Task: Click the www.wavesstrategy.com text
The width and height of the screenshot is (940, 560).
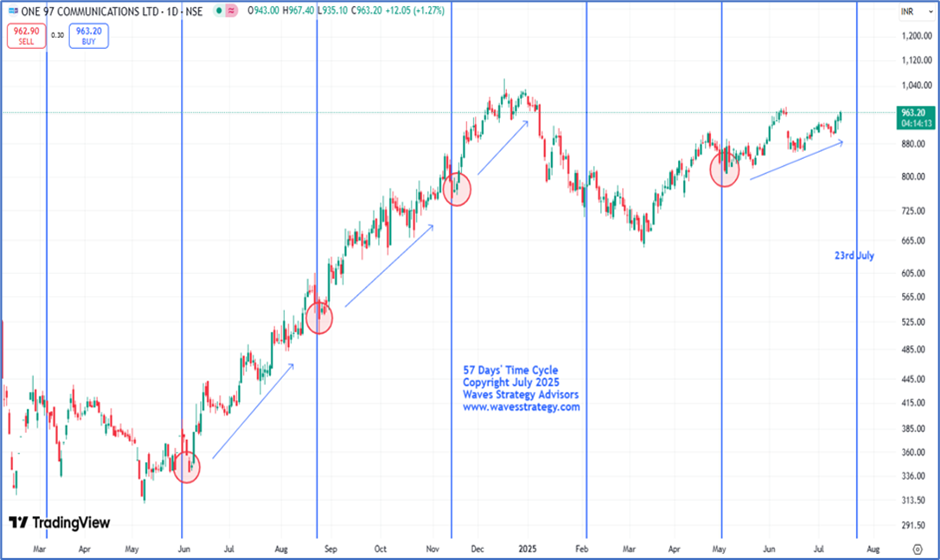Action: pos(521,407)
